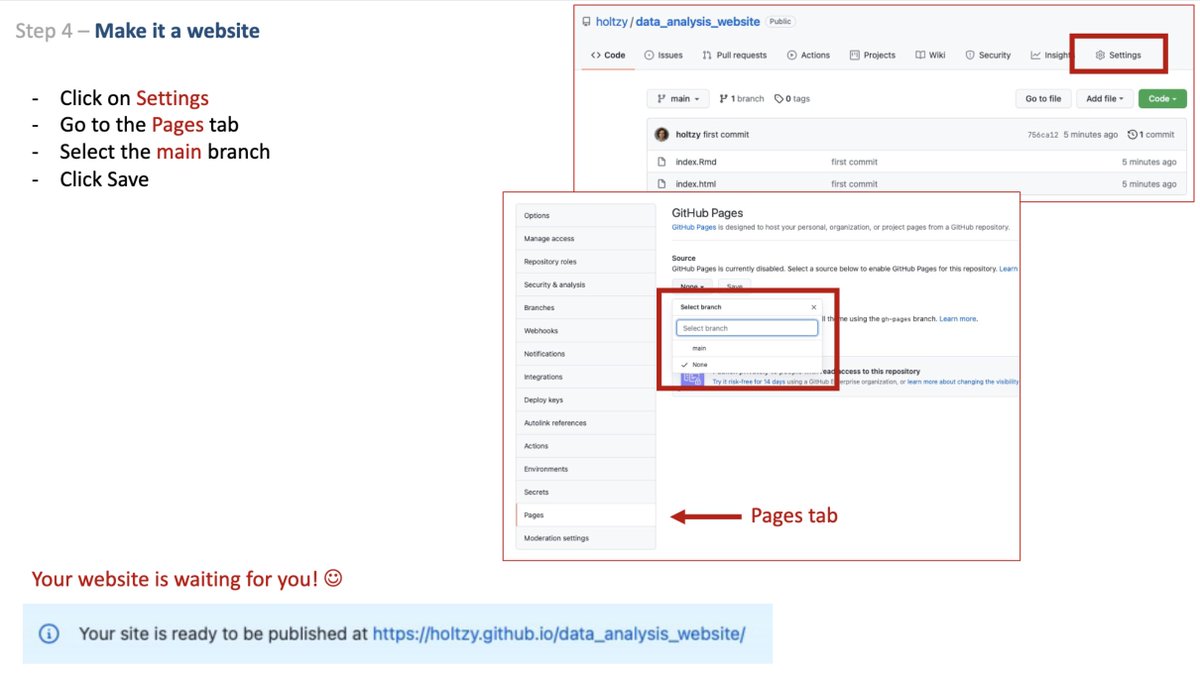
Task: Choose the checked None option in the branch list
Action: tap(747, 365)
